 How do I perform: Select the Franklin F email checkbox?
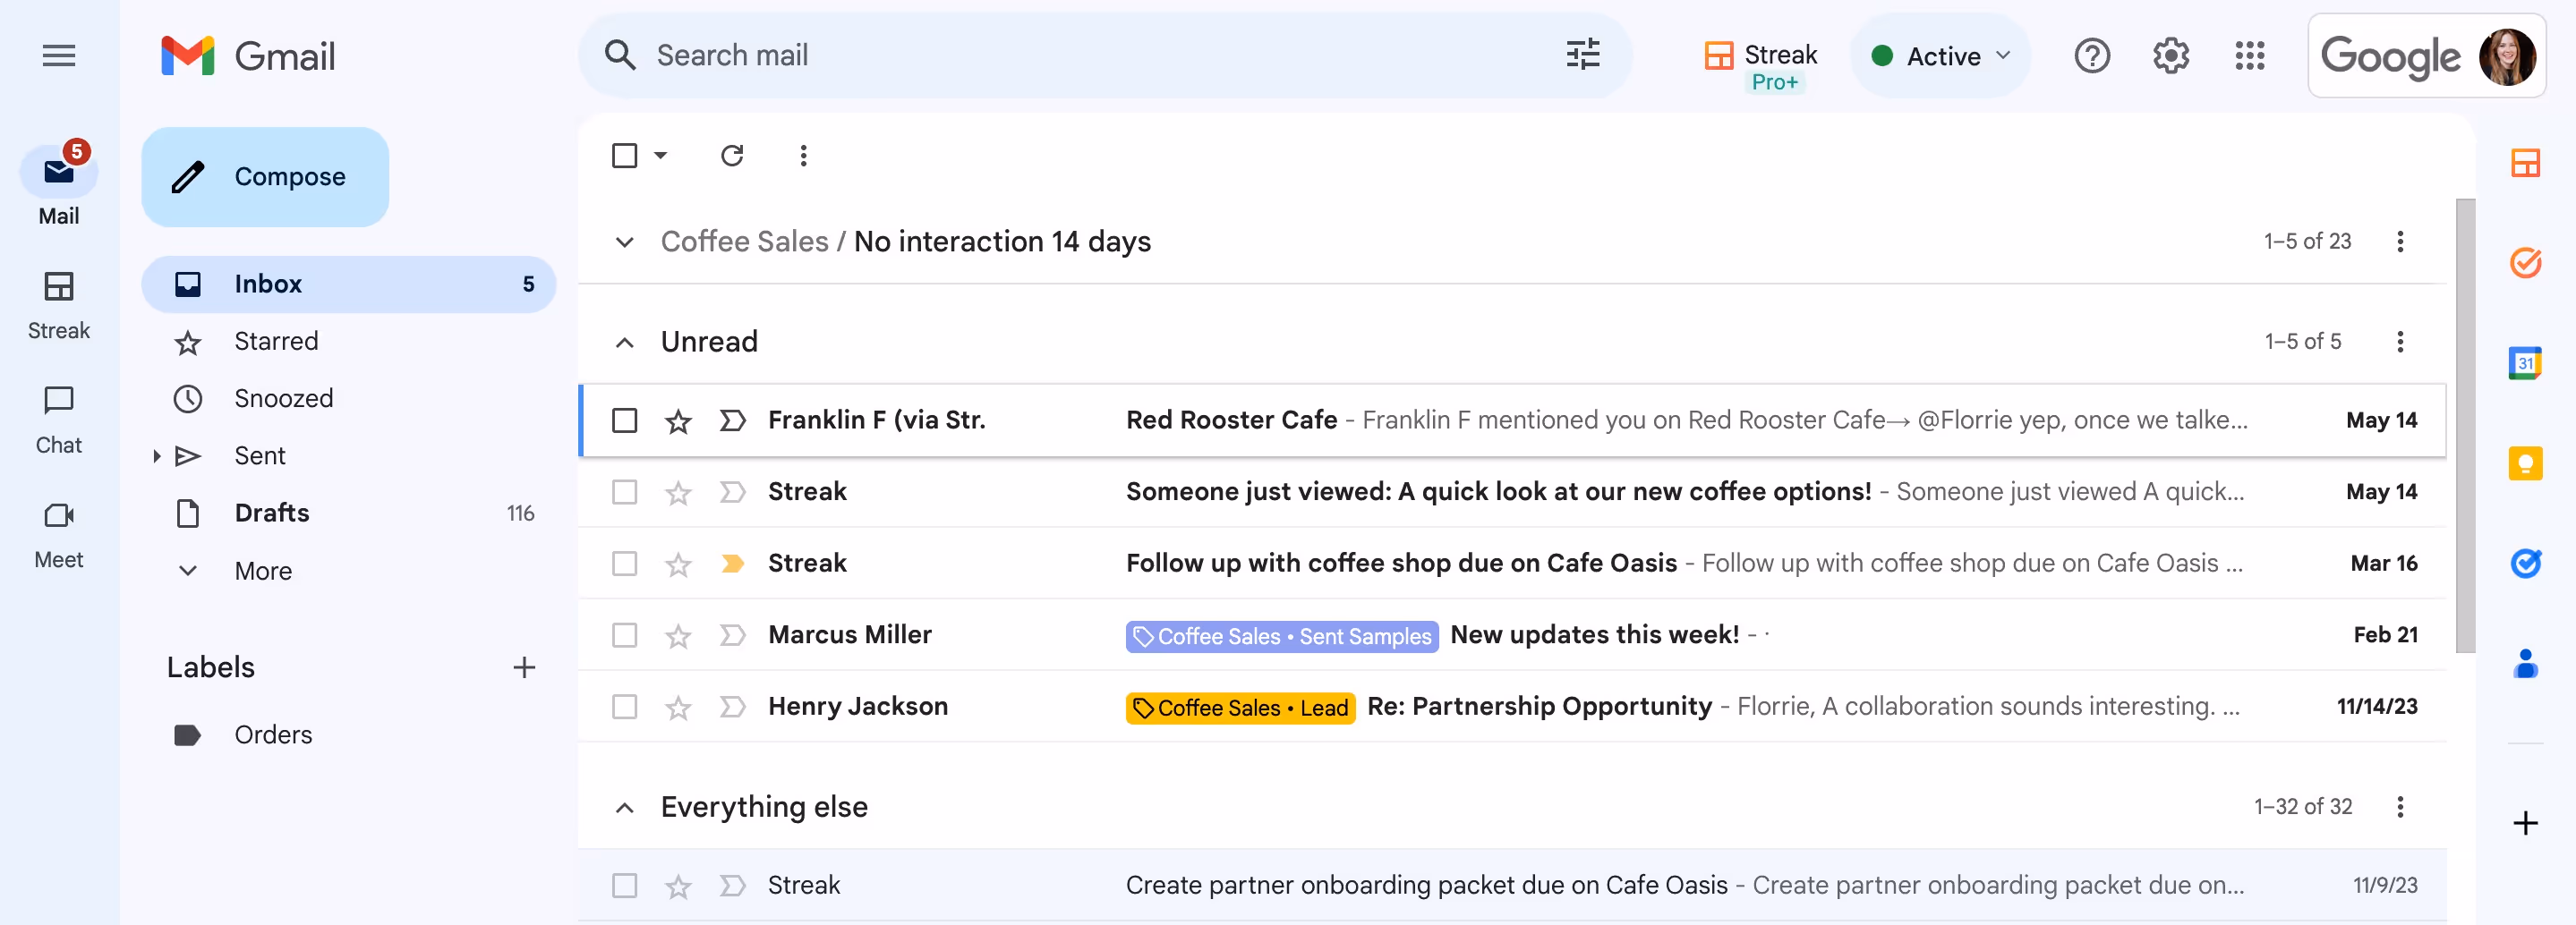click(624, 420)
